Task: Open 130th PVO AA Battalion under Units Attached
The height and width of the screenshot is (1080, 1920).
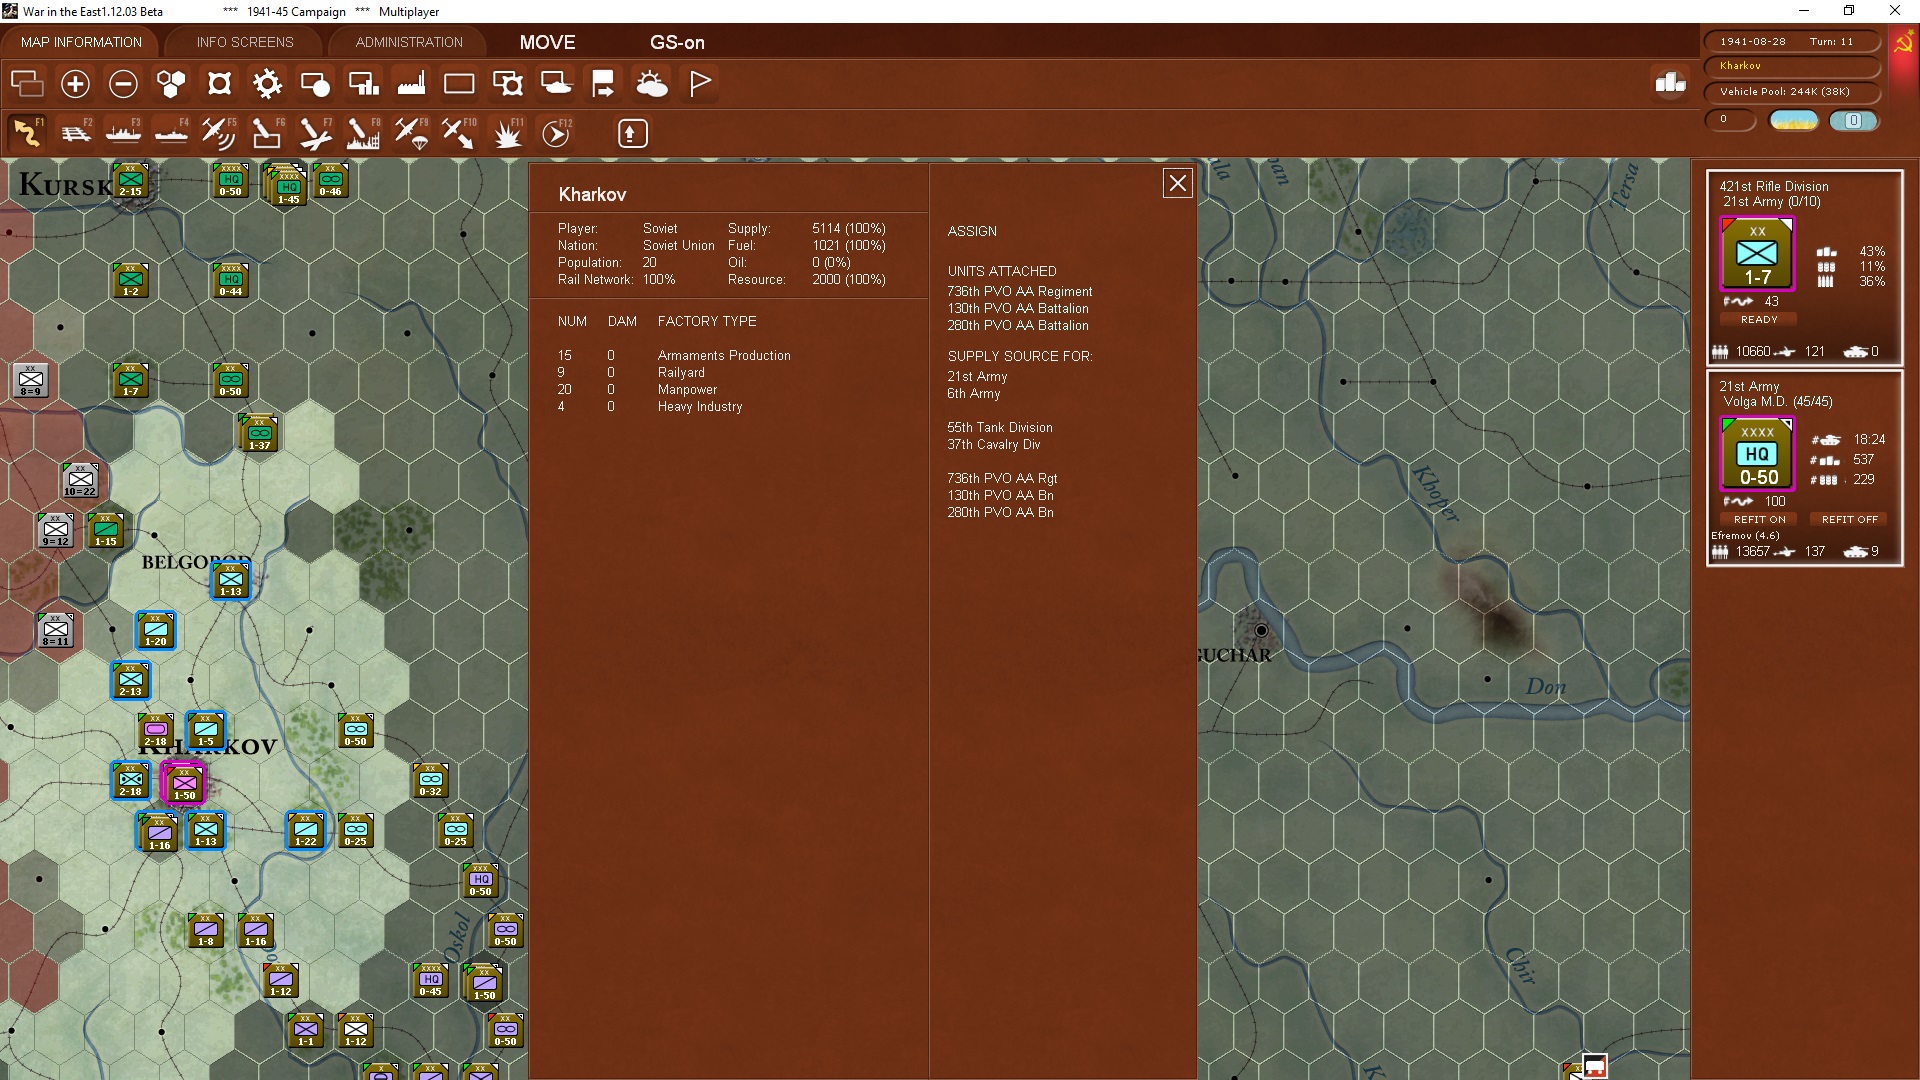Action: [x=1018, y=309]
